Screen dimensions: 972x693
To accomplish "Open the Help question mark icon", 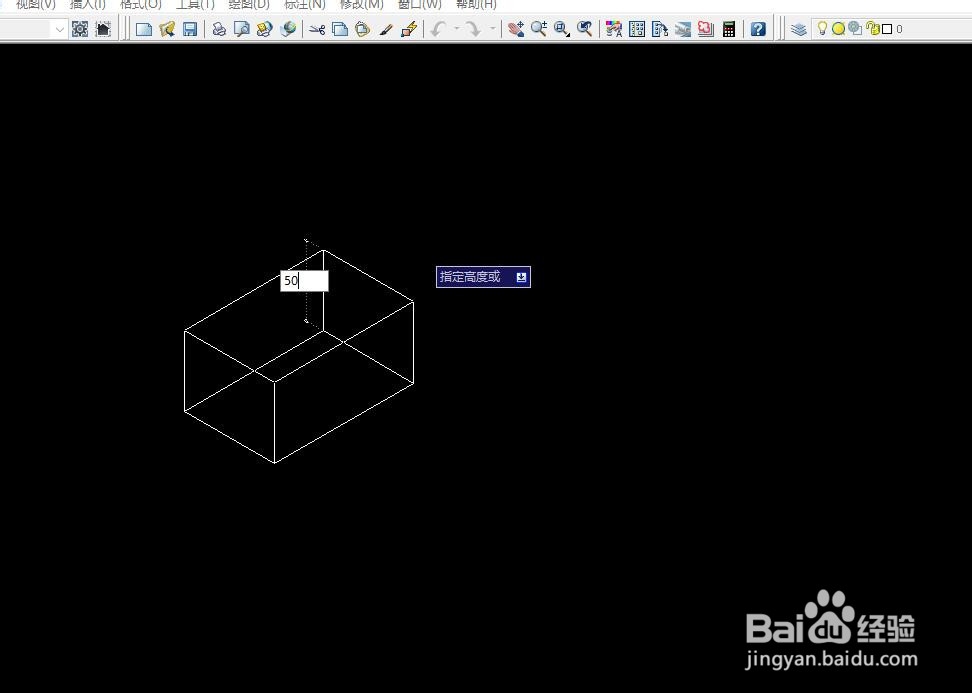I will point(758,29).
